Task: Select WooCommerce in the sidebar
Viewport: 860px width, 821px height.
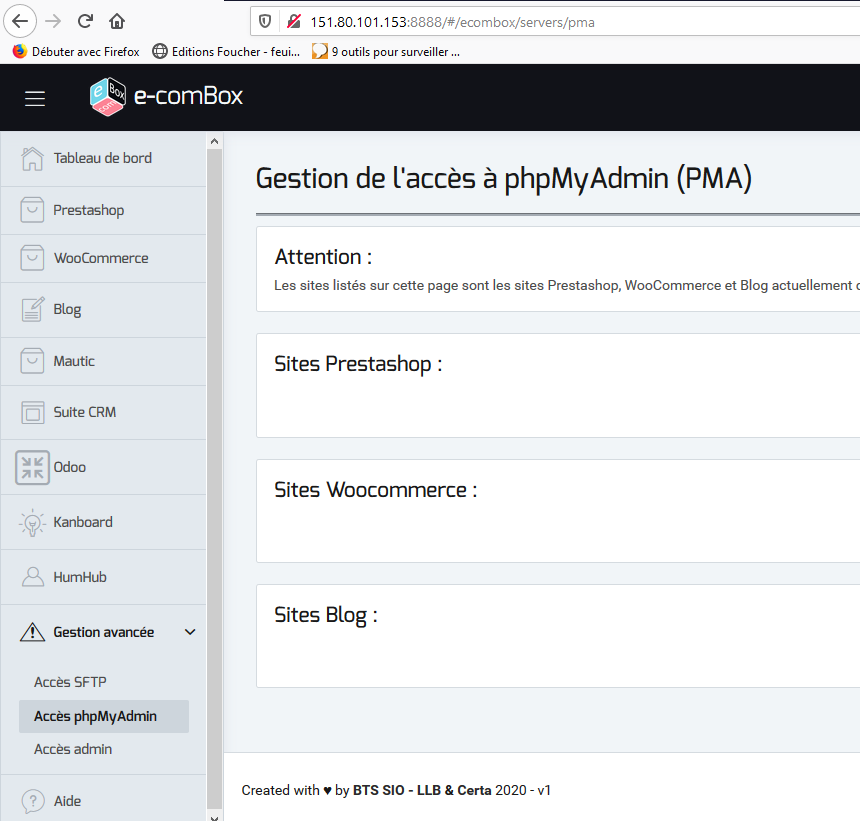Action: coord(101,258)
